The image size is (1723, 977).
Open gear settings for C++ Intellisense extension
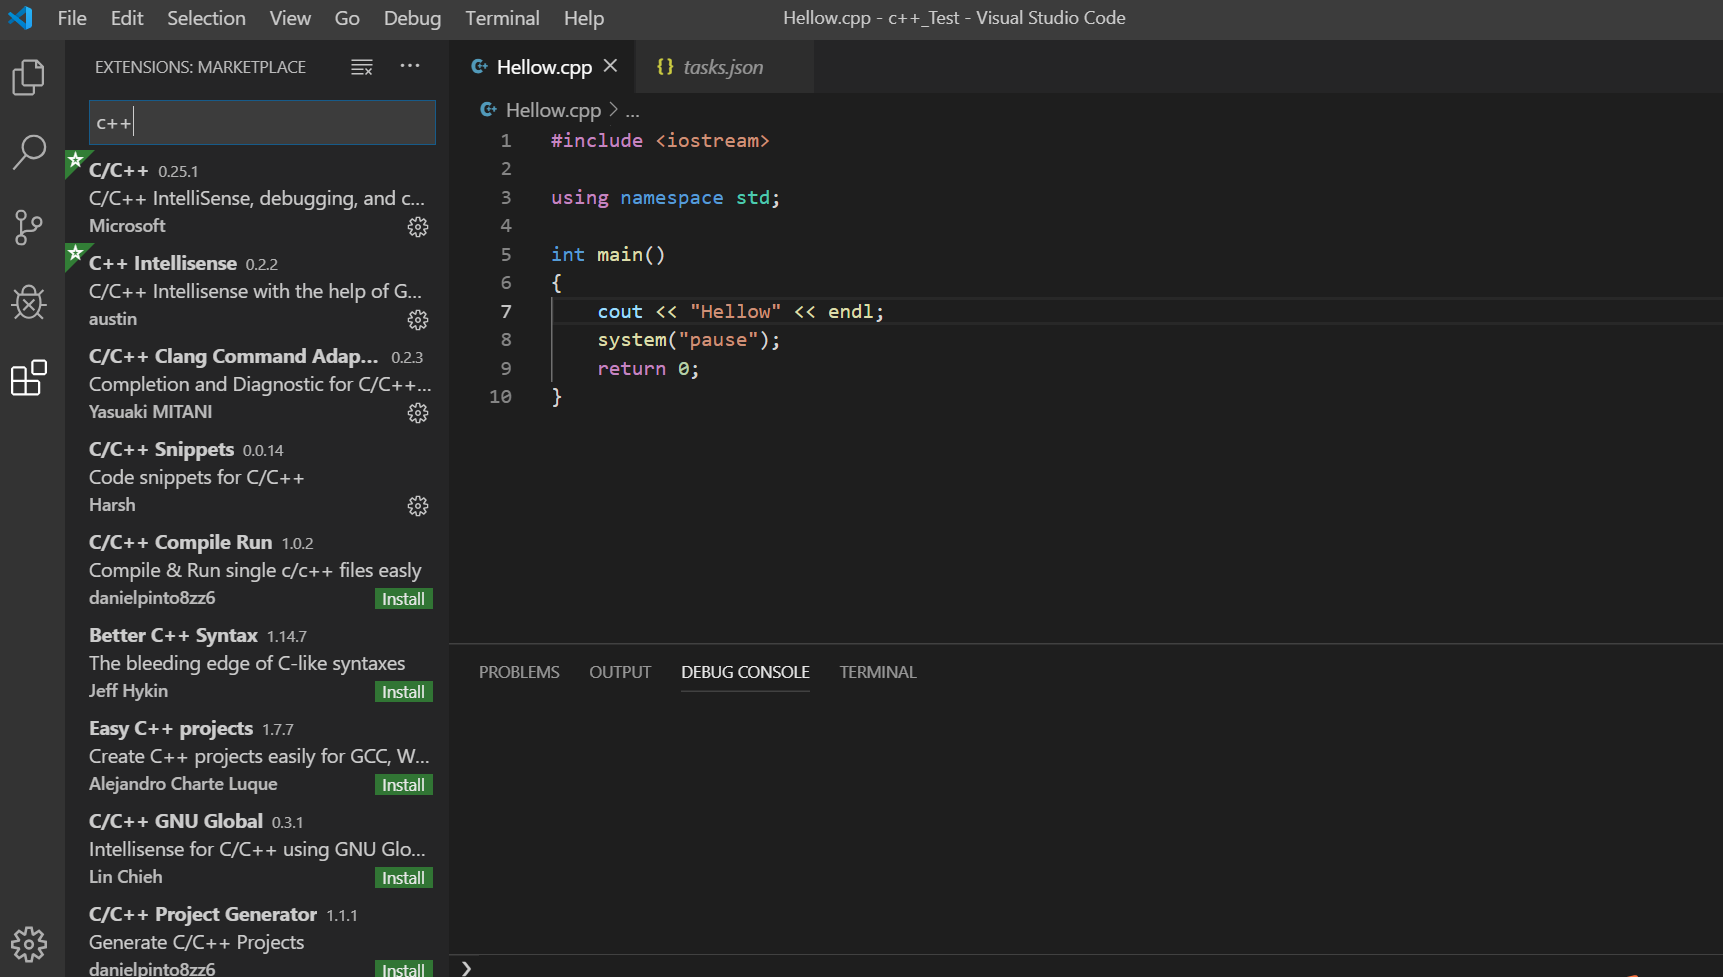418,320
